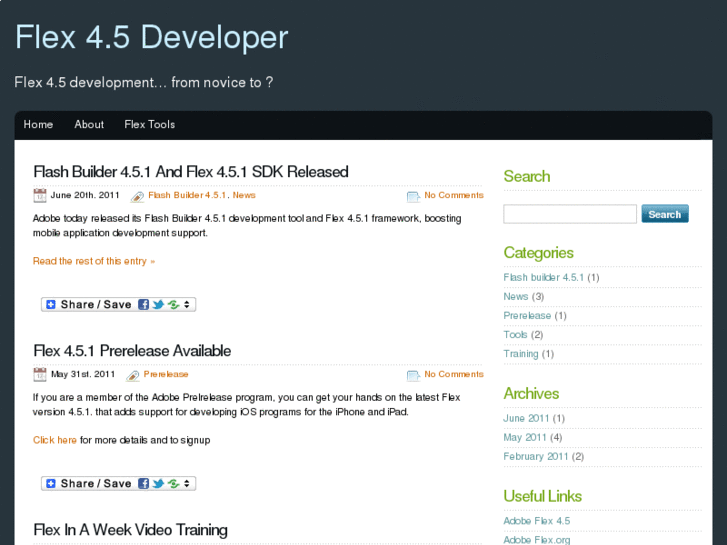Click the Flash Builder 4.5.1 tag under first post
The width and height of the screenshot is (727, 545).
pyautogui.click(x=187, y=195)
